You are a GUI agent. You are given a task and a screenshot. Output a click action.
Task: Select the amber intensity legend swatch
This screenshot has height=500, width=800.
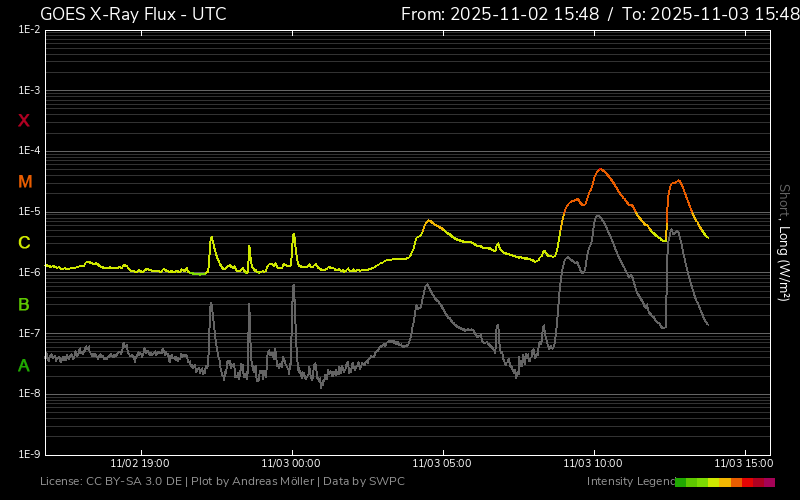click(725, 482)
